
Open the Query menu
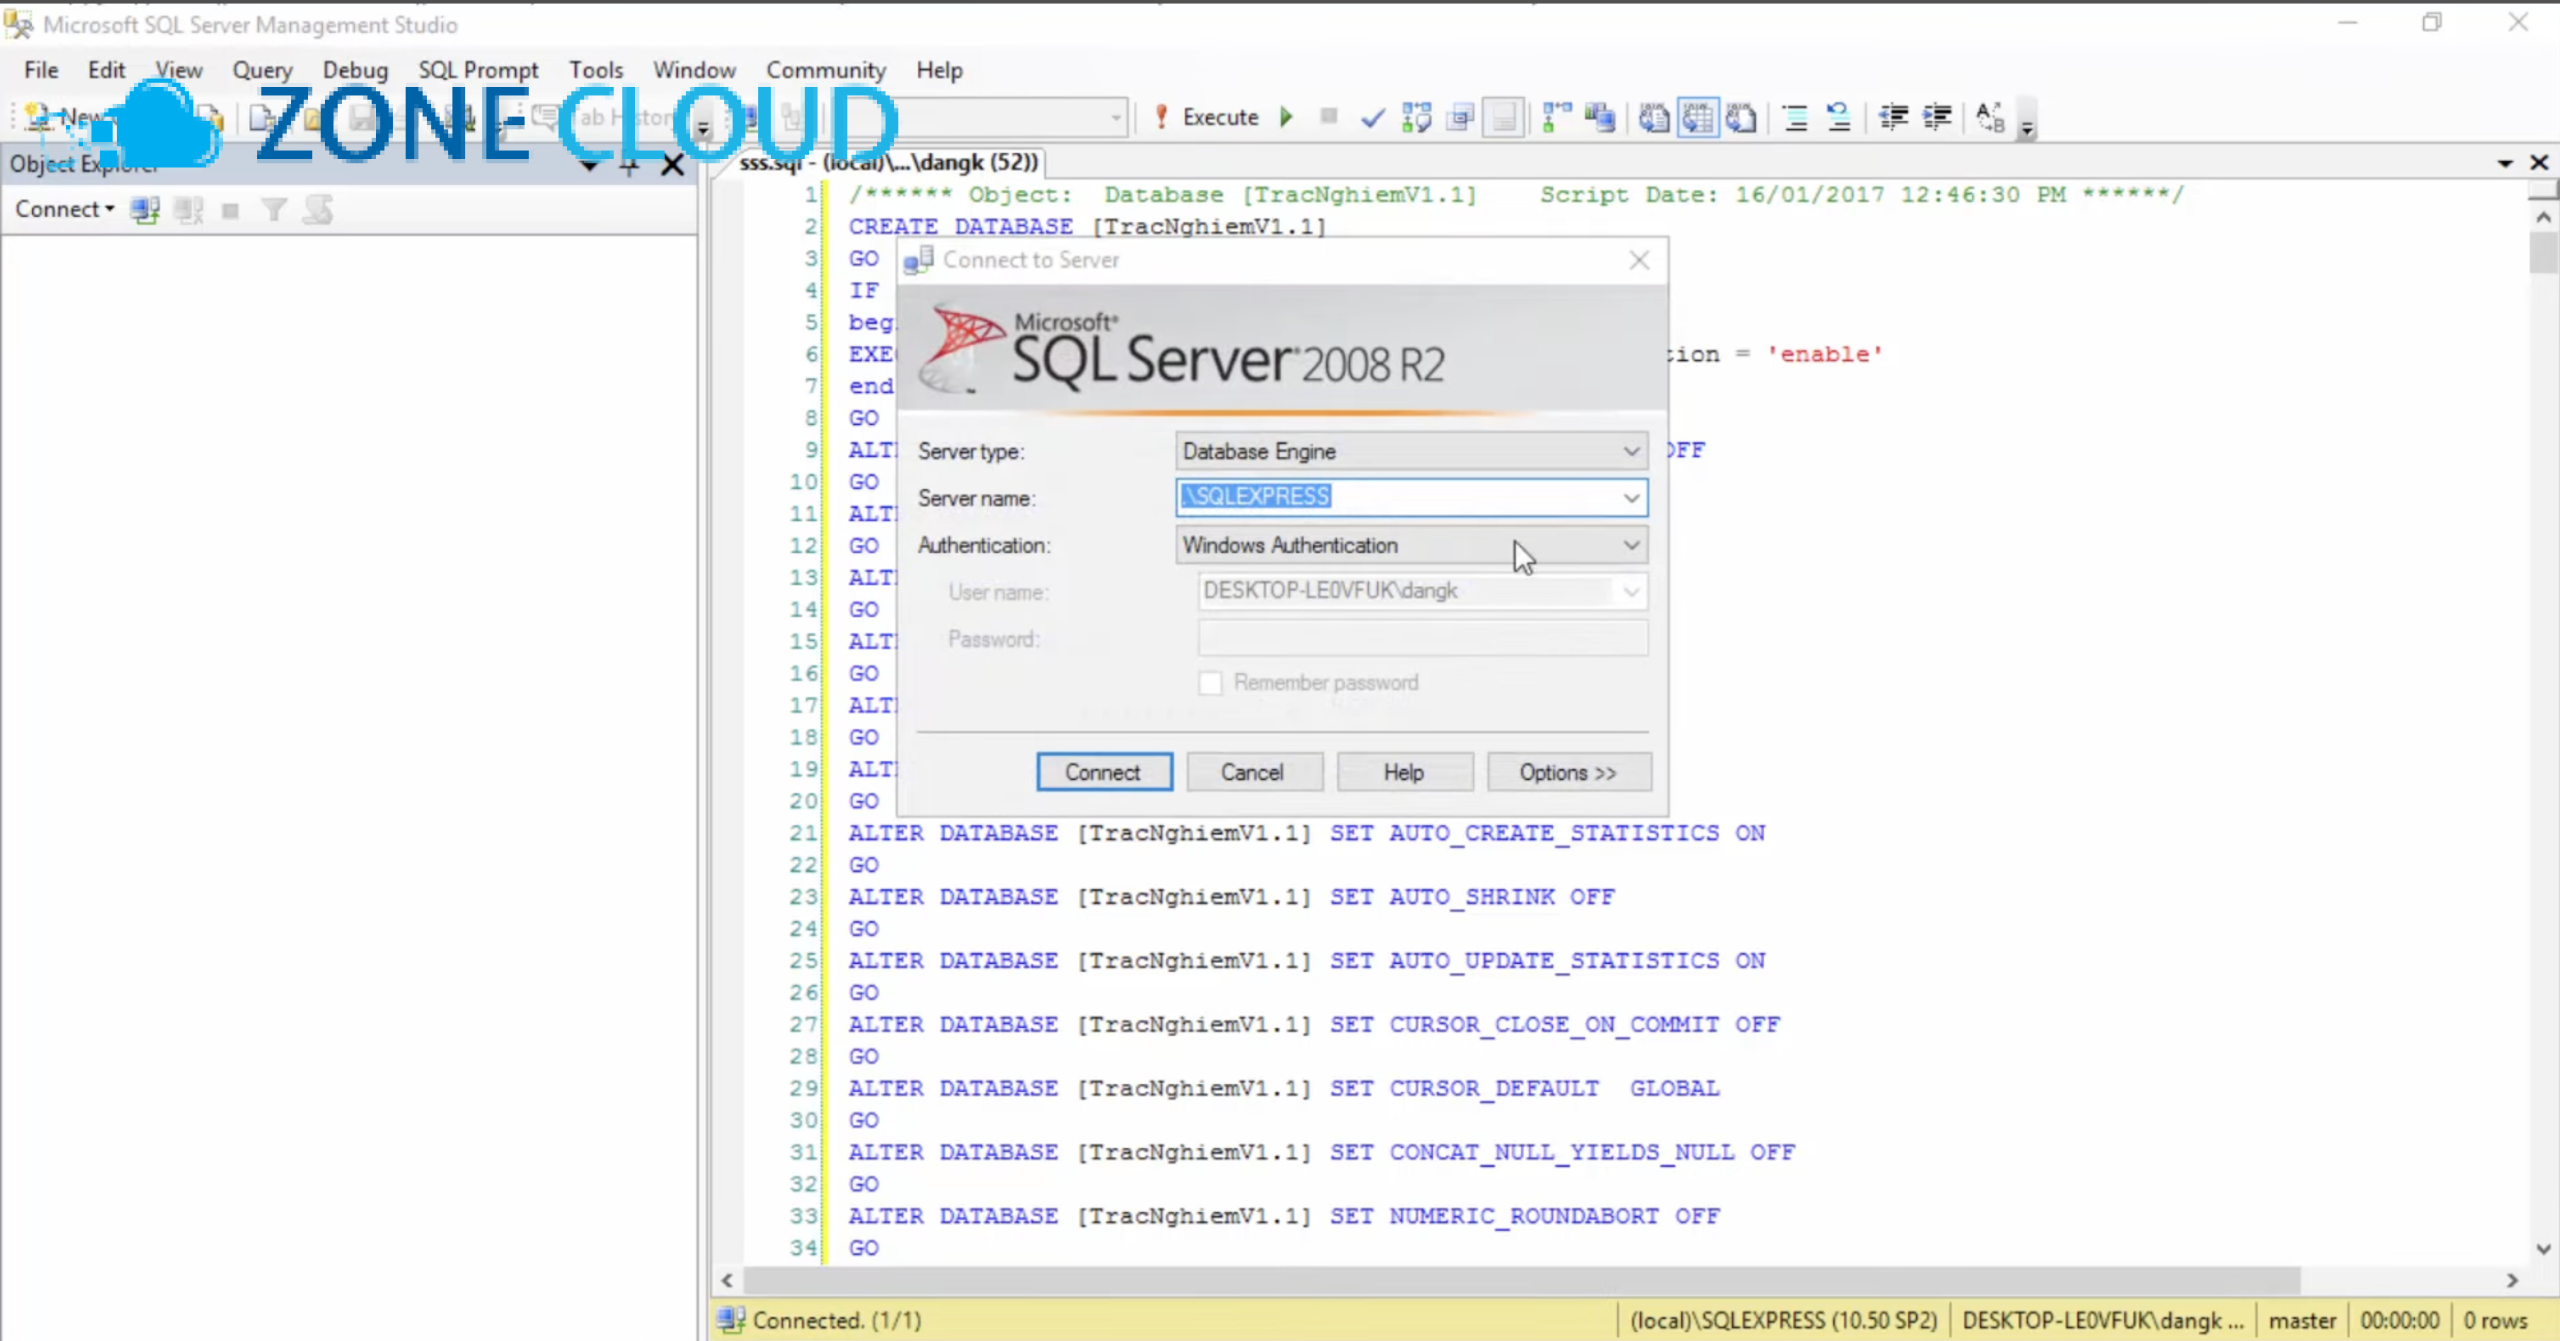pyautogui.click(x=262, y=70)
